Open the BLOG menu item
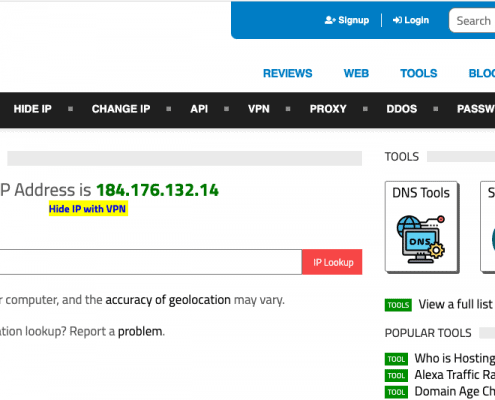This screenshot has width=495, height=400. click(482, 73)
